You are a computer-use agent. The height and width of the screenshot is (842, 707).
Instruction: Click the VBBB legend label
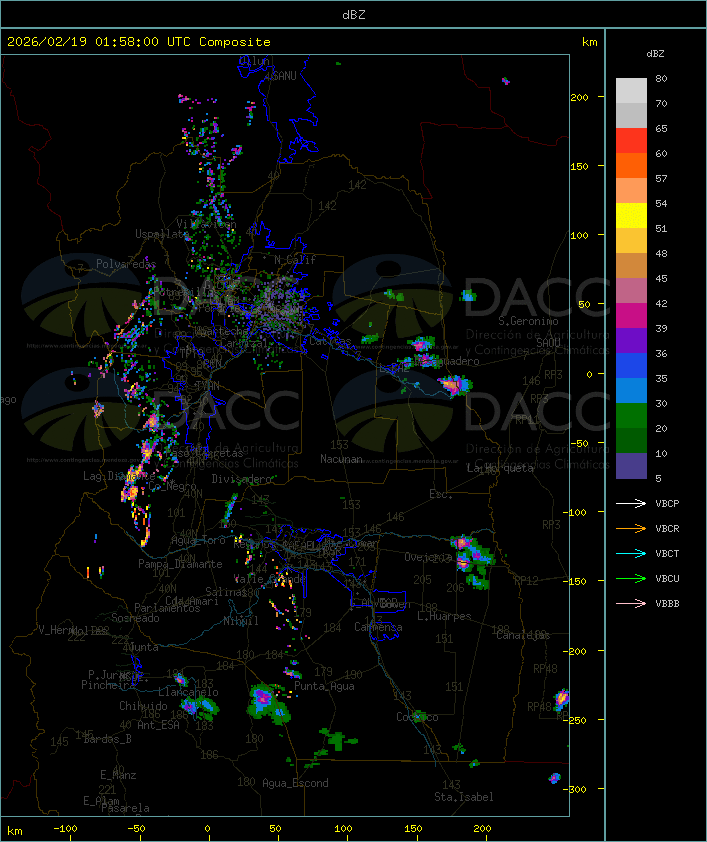point(667,604)
